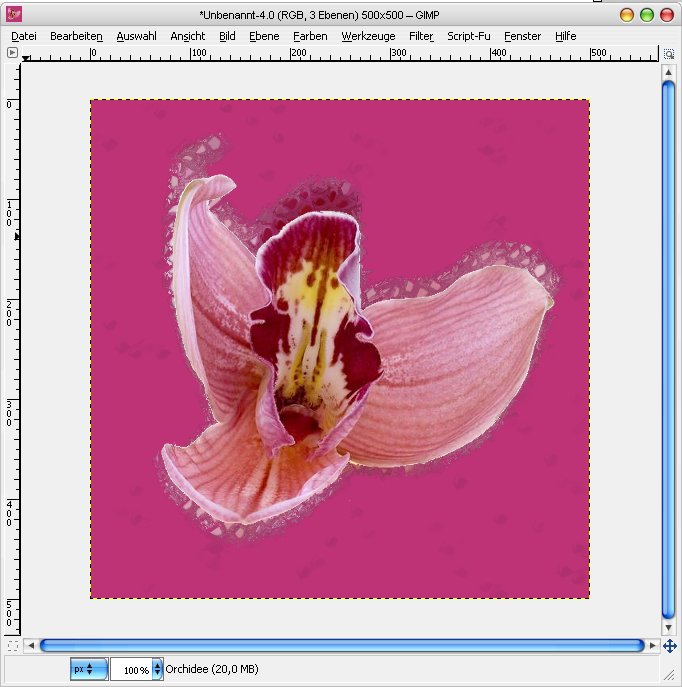Open the Bearbeiten menu
This screenshot has height=687, width=682.
tap(76, 36)
